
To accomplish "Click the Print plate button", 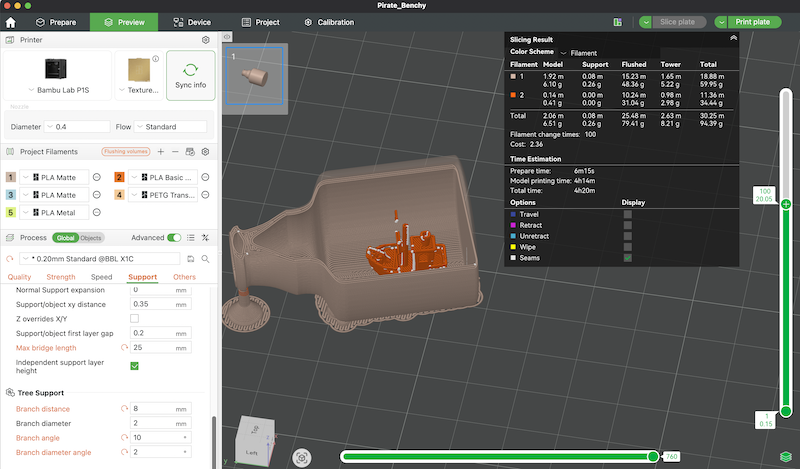I will click(x=755, y=22).
